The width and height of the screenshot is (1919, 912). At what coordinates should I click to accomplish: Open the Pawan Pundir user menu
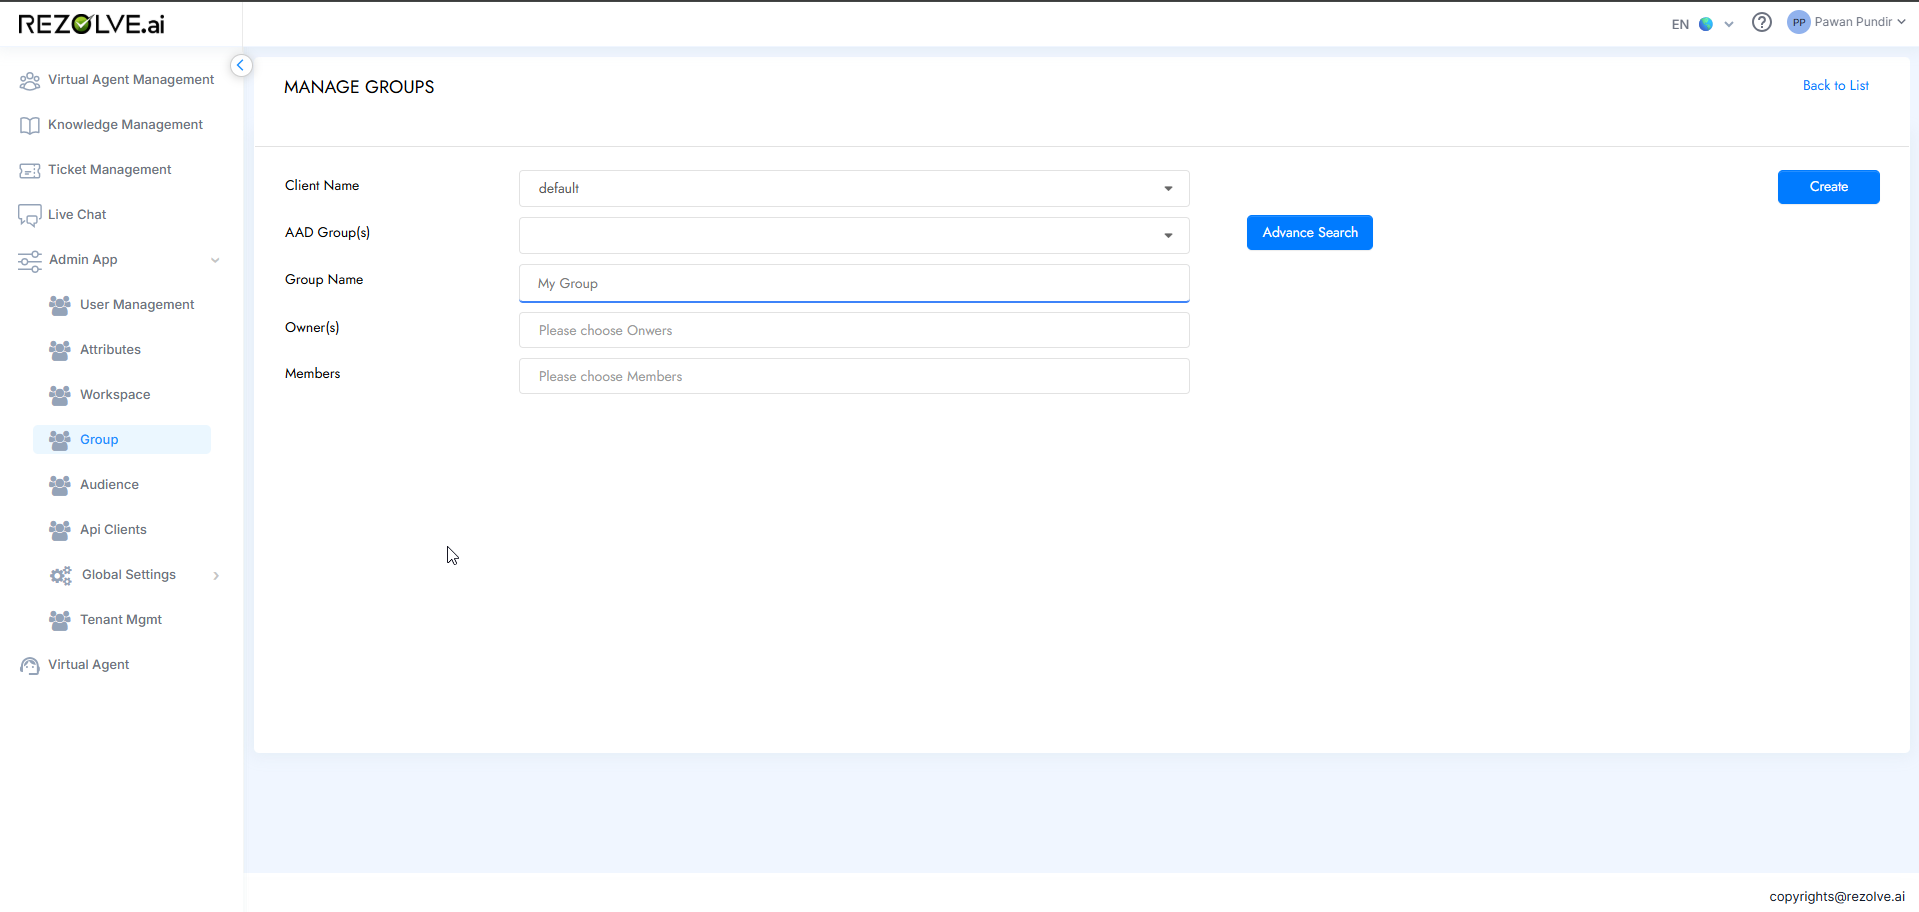coord(1846,22)
